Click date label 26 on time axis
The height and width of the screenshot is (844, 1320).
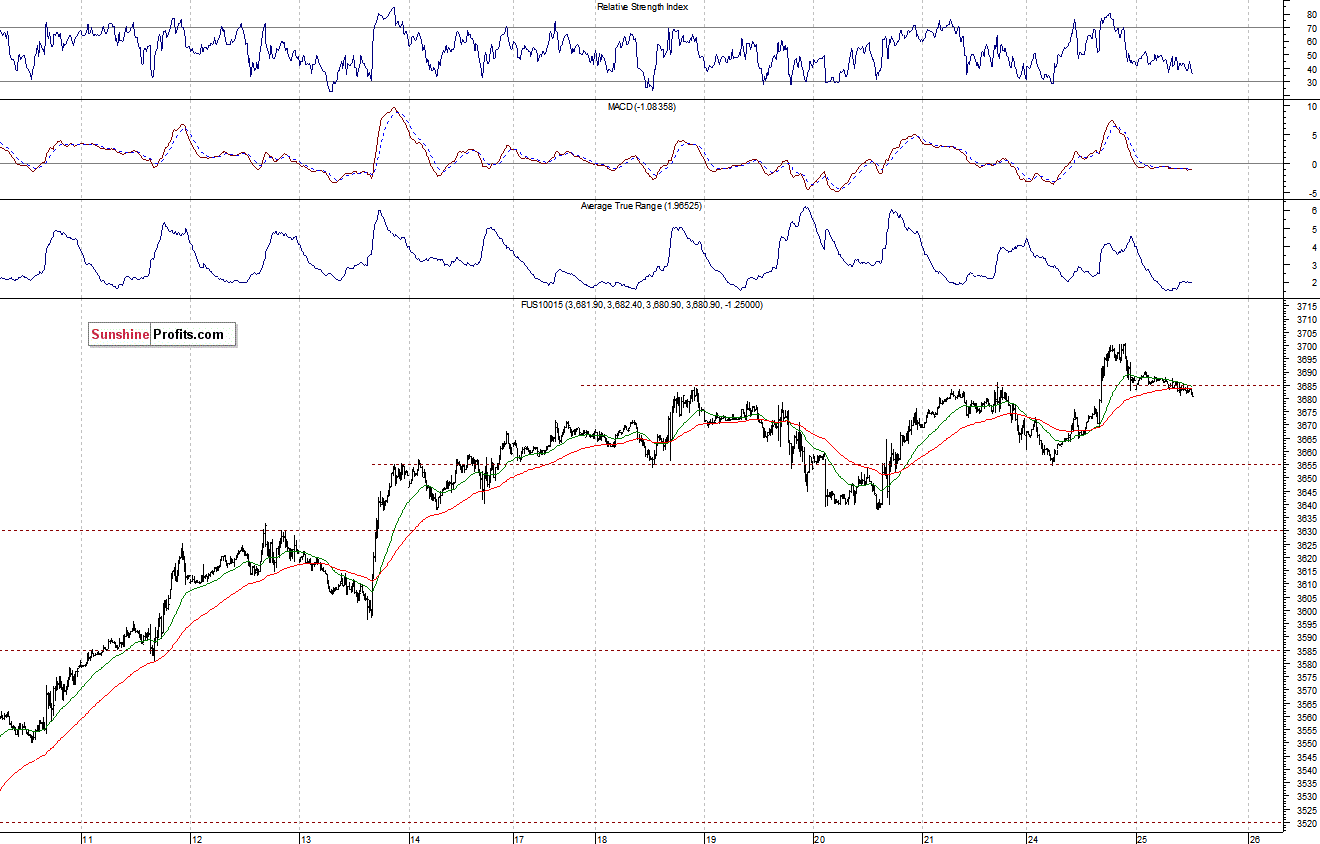tap(1256, 839)
